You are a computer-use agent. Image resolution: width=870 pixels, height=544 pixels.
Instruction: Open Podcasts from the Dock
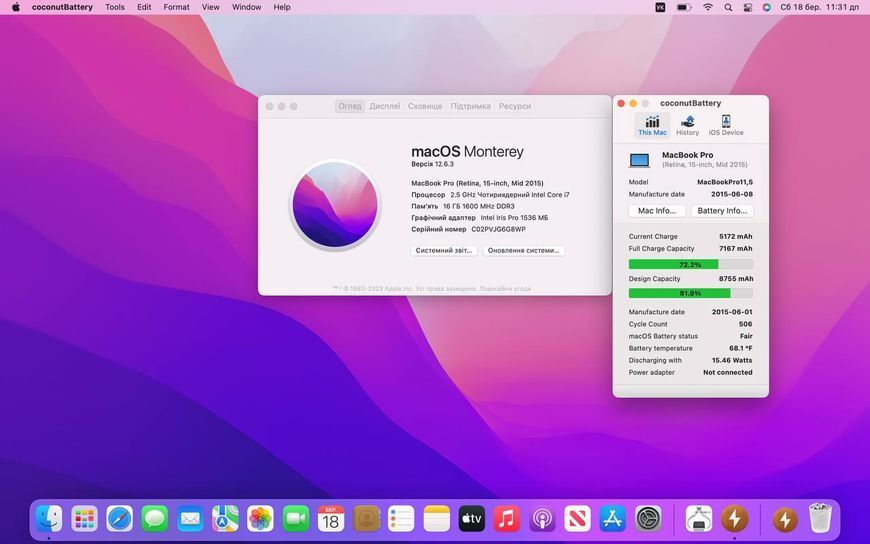point(542,519)
